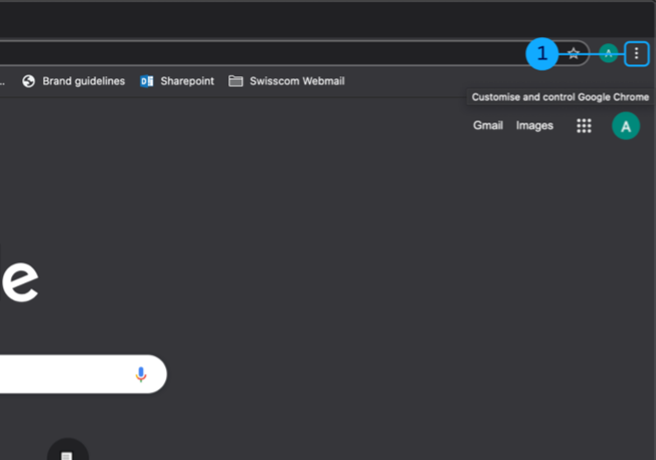Click into the Google search box
The width and height of the screenshot is (656, 460).
pos(60,374)
